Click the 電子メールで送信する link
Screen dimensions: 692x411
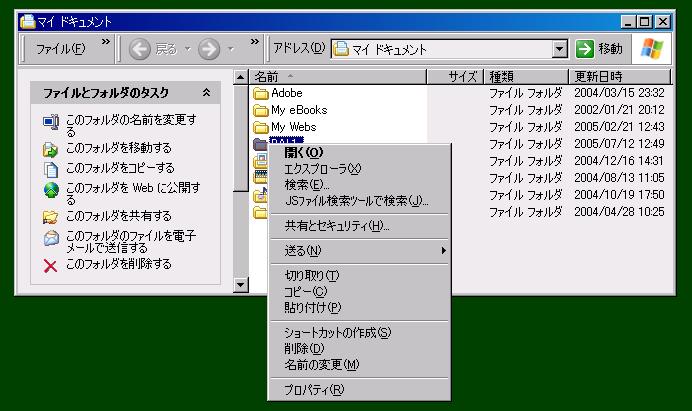tap(131, 241)
